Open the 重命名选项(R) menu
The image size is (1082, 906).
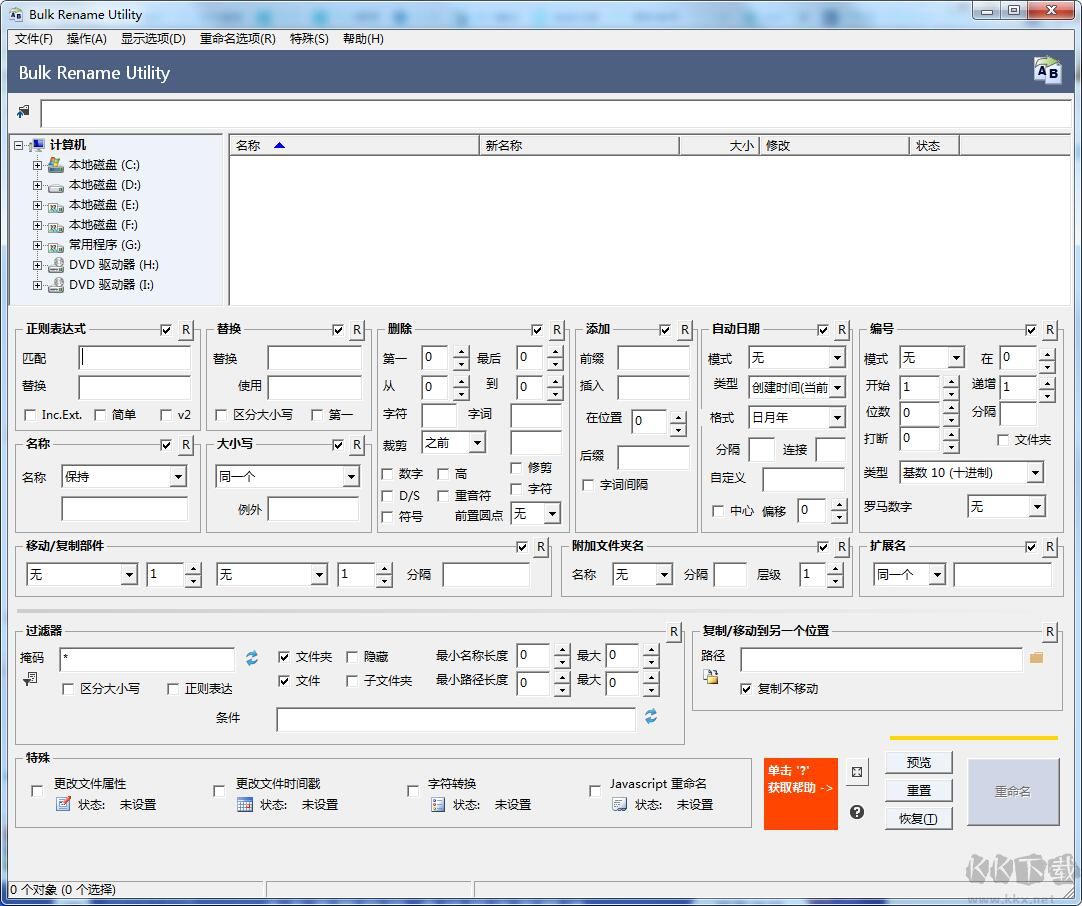pyautogui.click(x=237, y=39)
